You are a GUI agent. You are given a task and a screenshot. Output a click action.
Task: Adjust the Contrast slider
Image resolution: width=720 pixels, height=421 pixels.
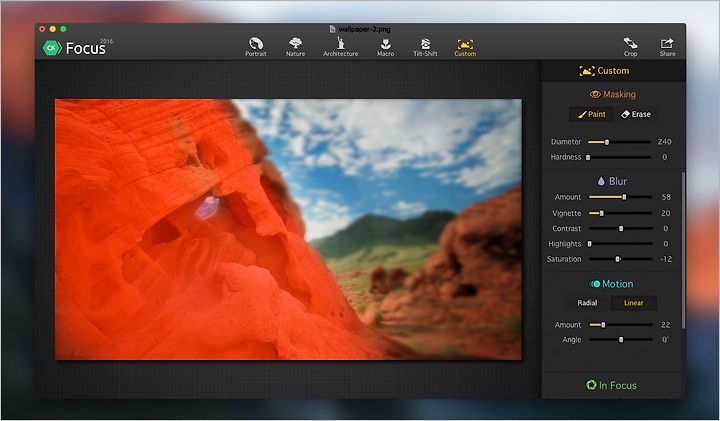[620, 229]
